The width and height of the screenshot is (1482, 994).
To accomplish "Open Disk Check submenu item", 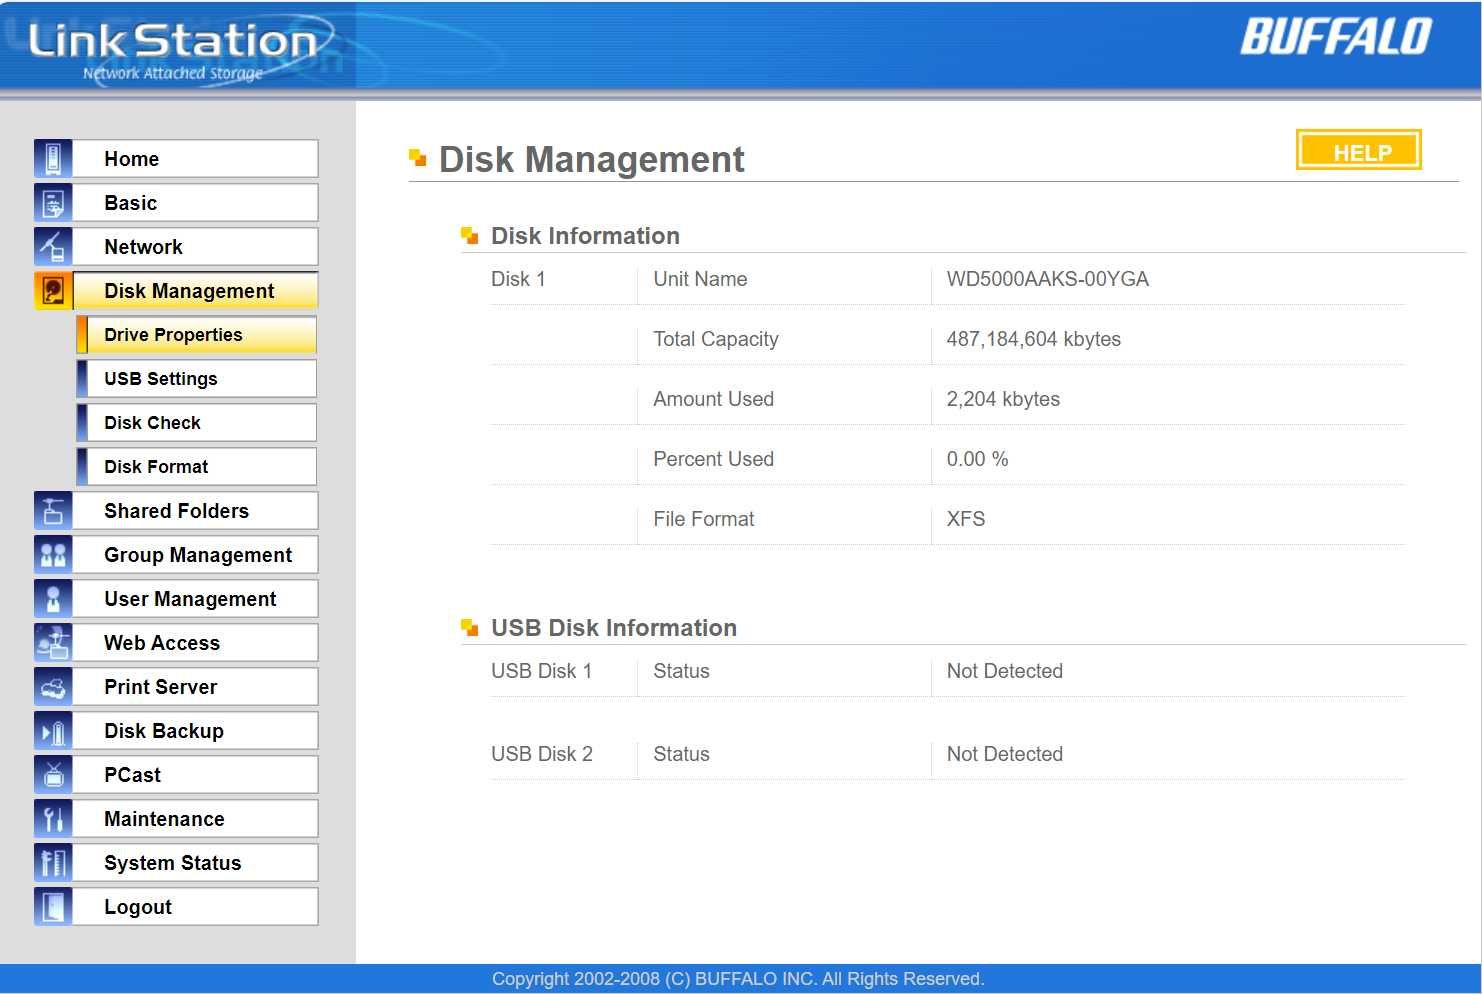I will (197, 423).
